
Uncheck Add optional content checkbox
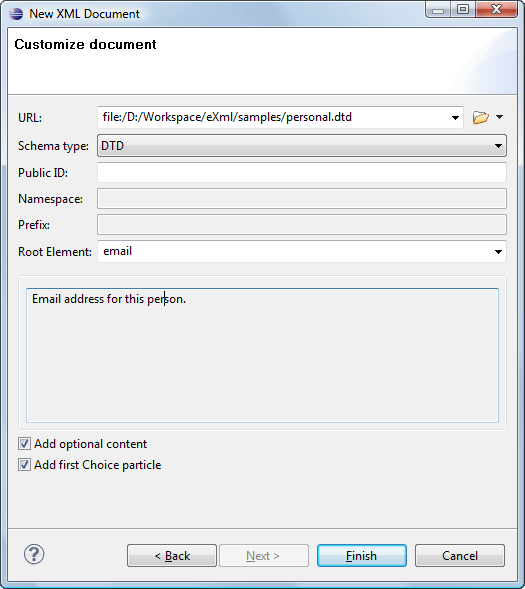pos(24,444)
